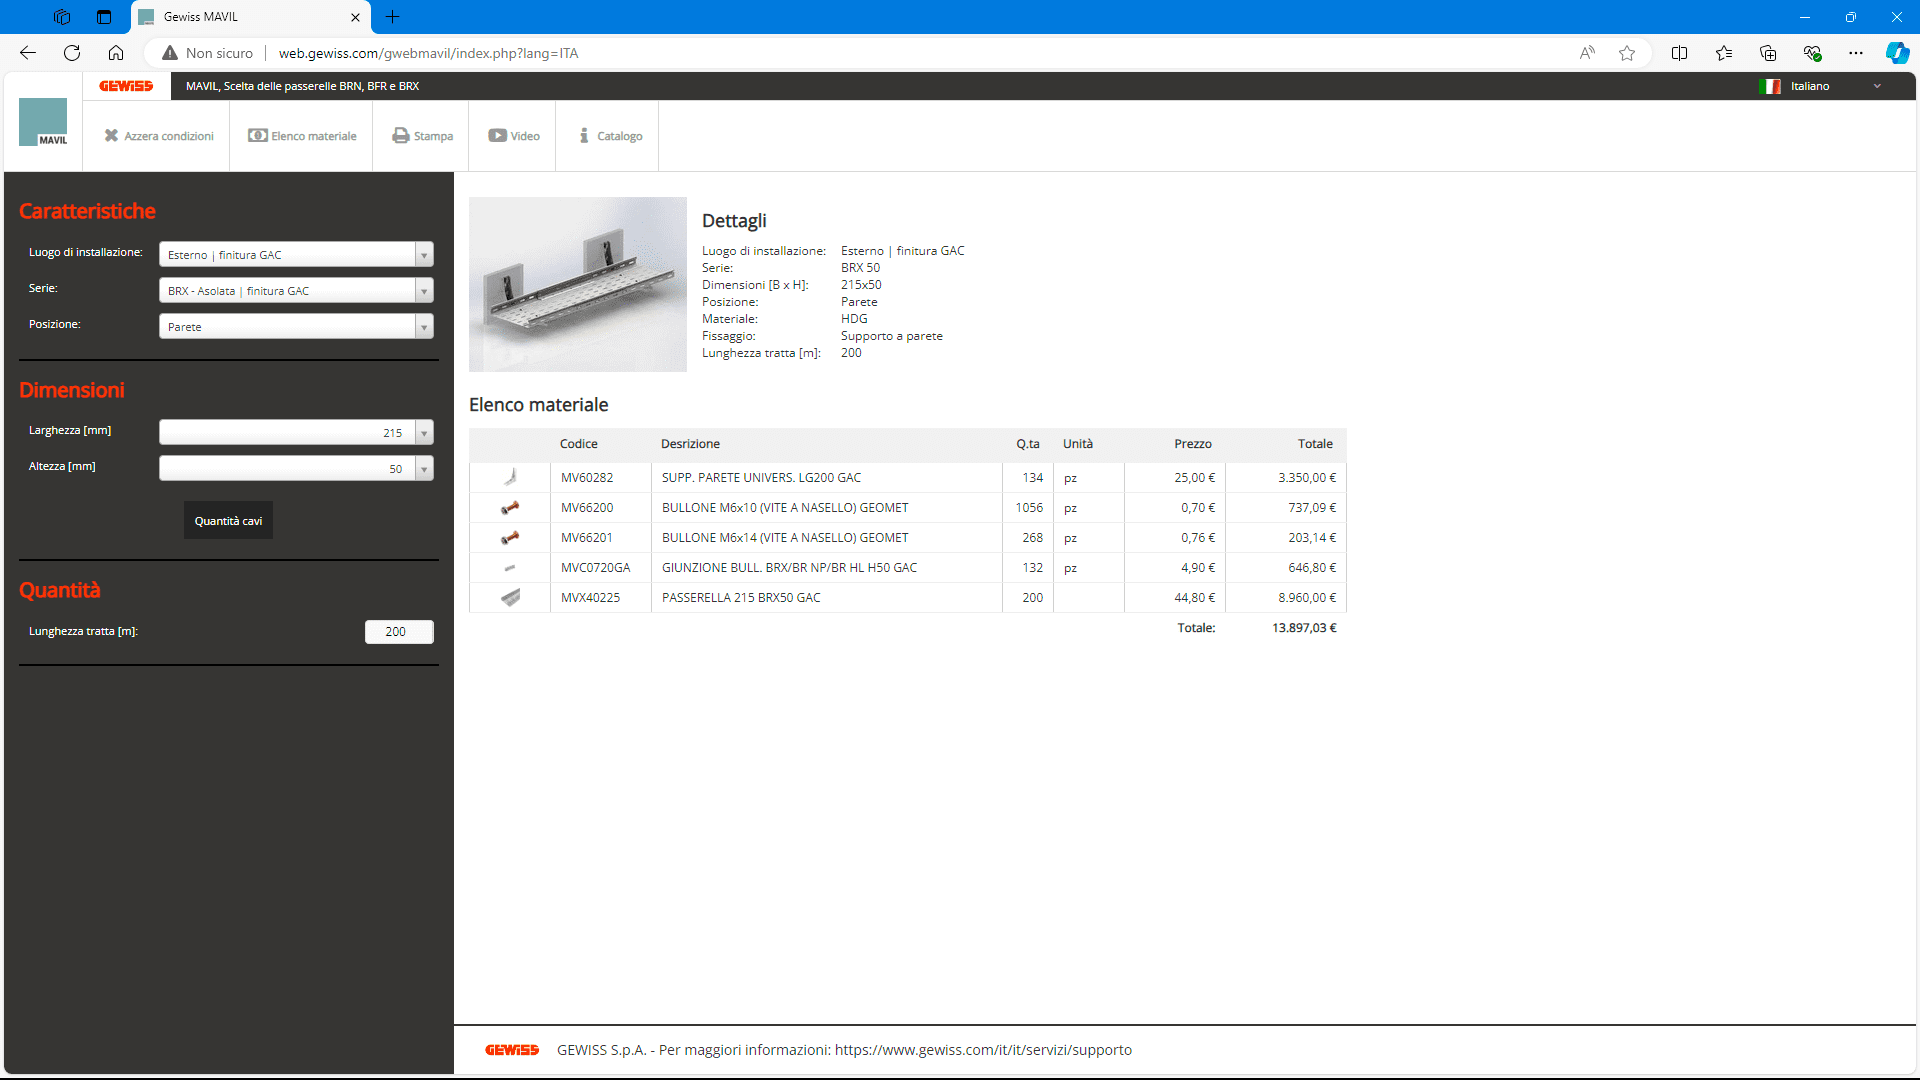
Task: Print using the Stampa button
Action: (423, 136)
